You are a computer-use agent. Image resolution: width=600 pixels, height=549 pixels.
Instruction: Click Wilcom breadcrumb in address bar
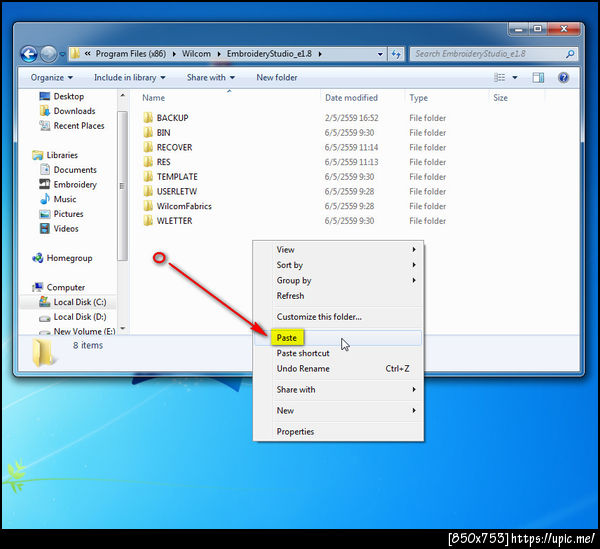[x=196, y=54]
